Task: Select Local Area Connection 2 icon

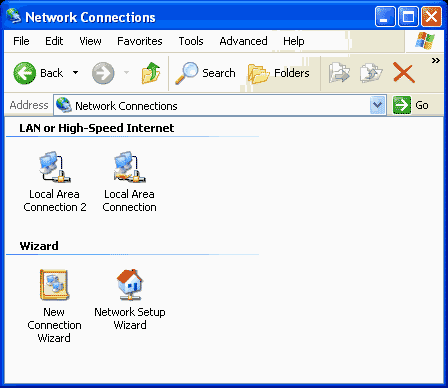Action: [x=55, y=167]
